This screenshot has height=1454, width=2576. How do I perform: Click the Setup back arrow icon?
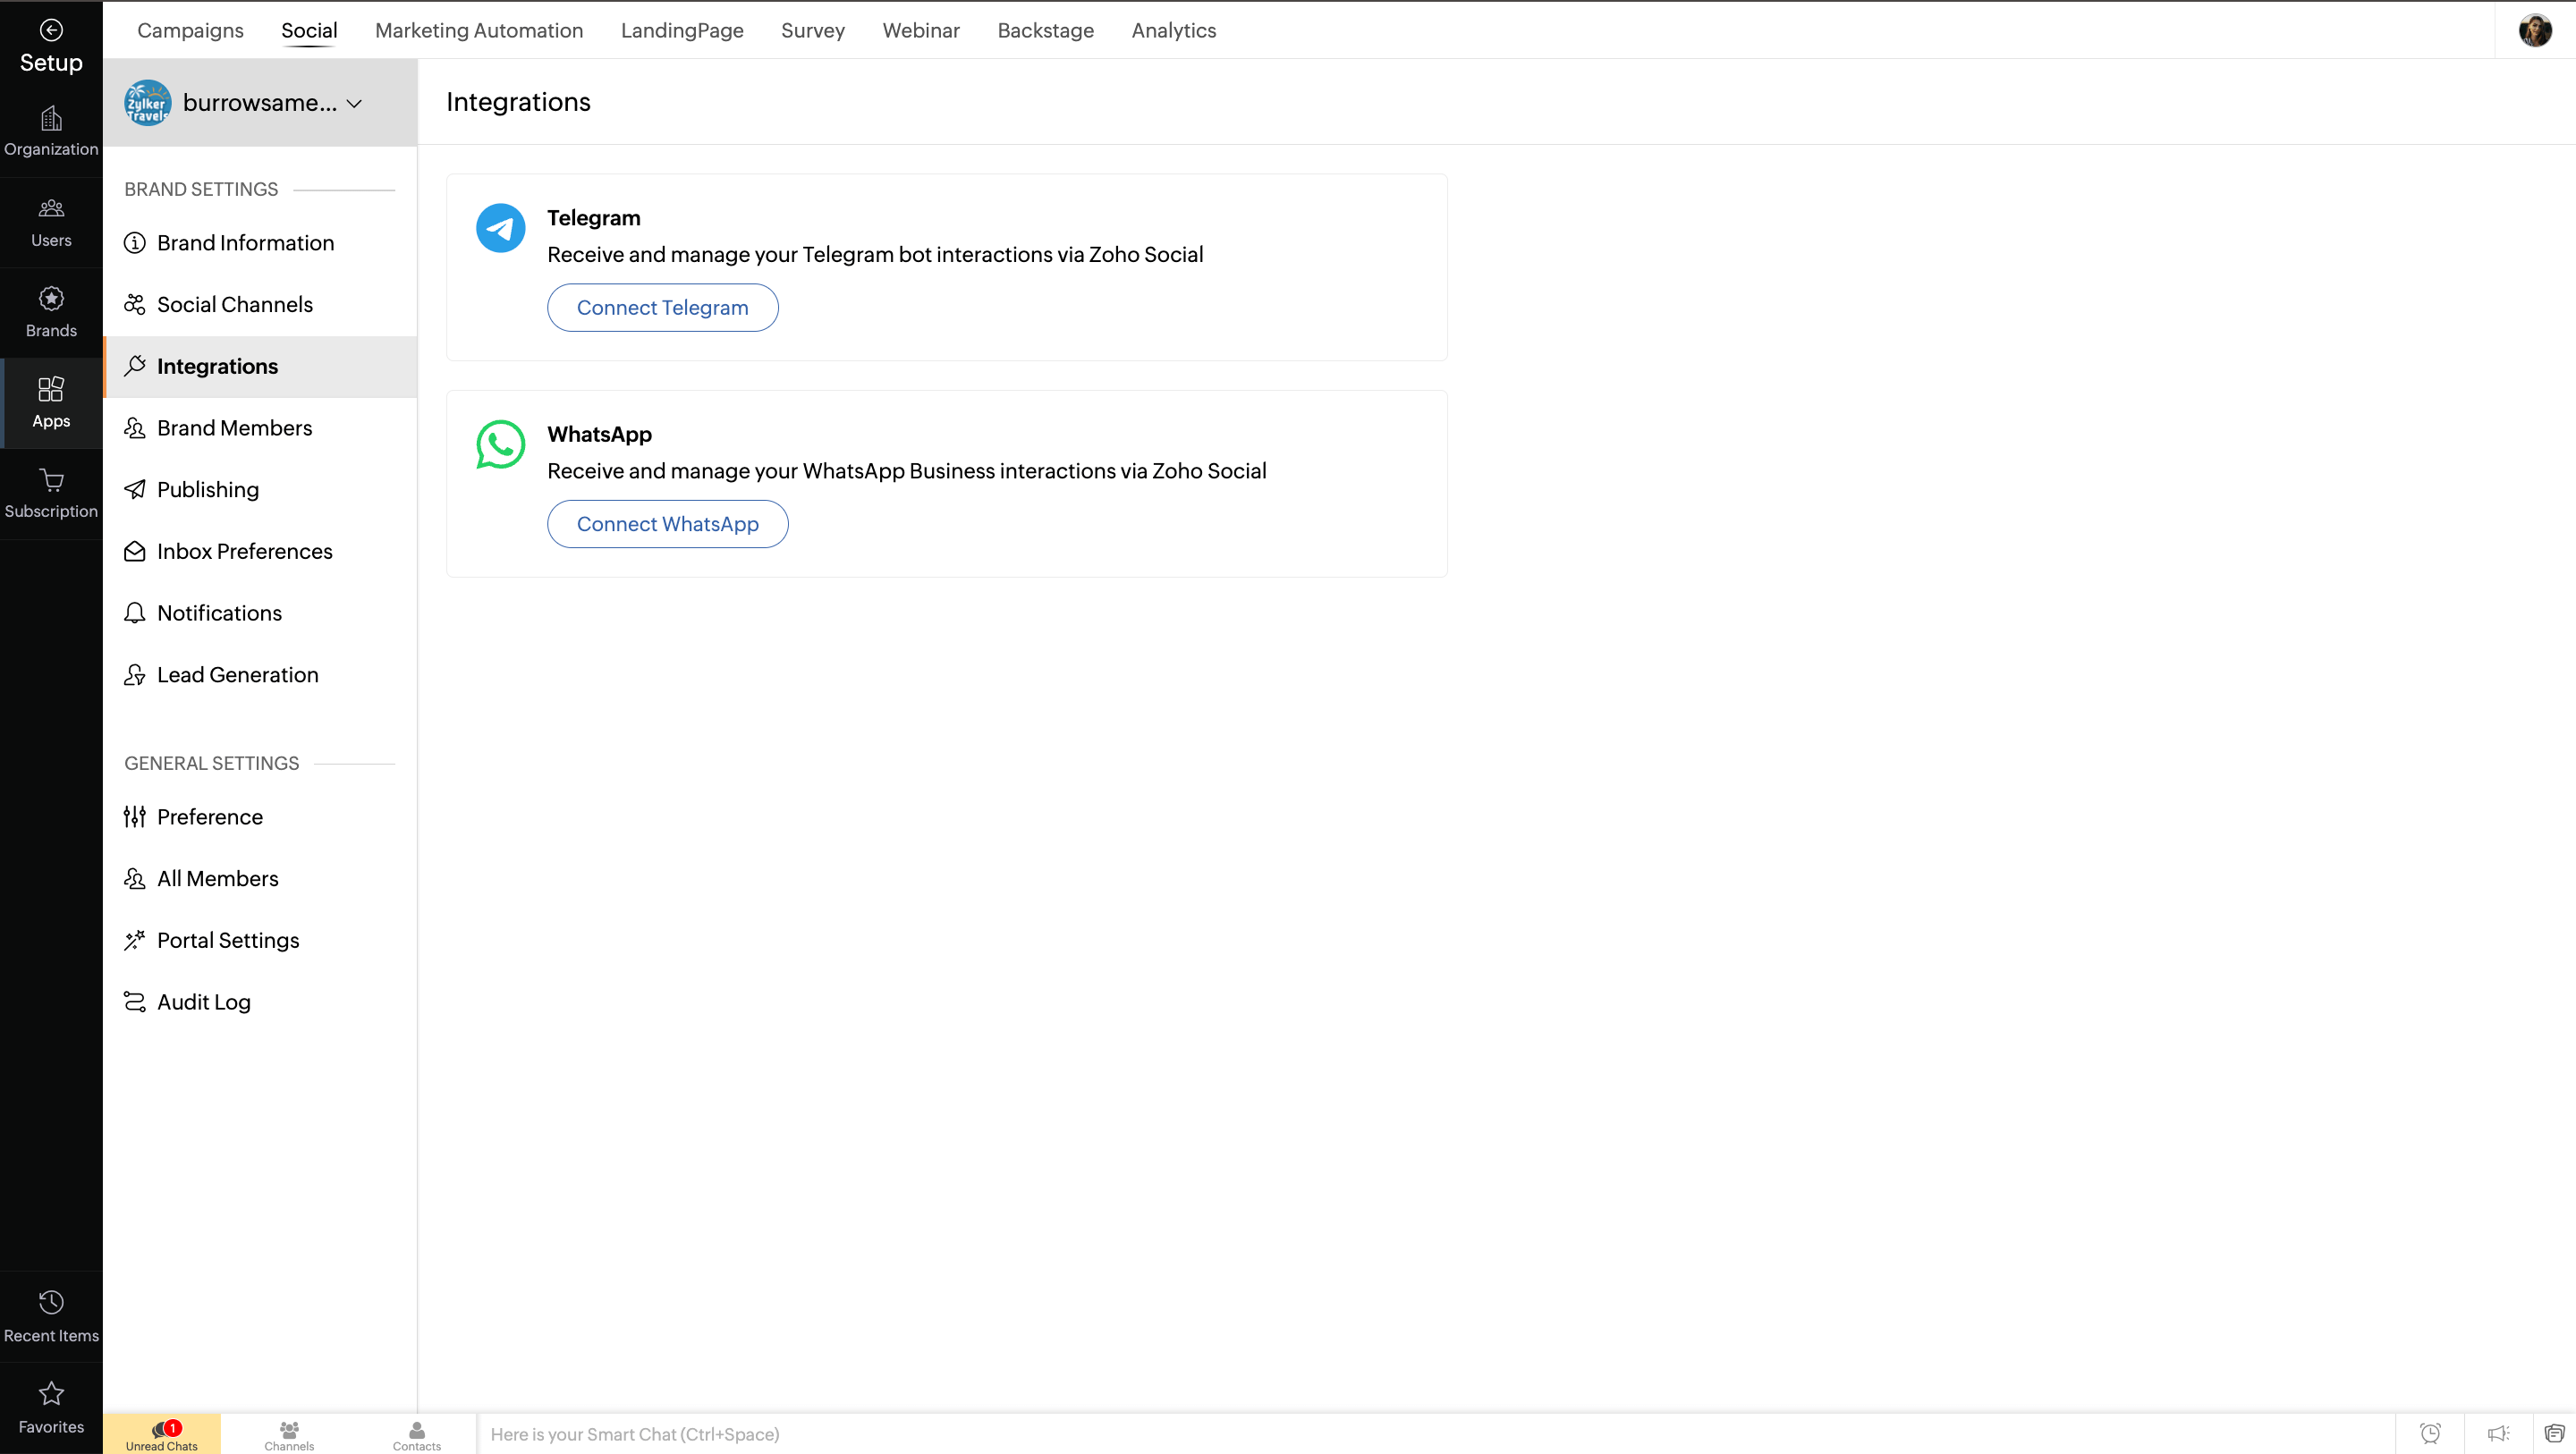coord(51,30)
